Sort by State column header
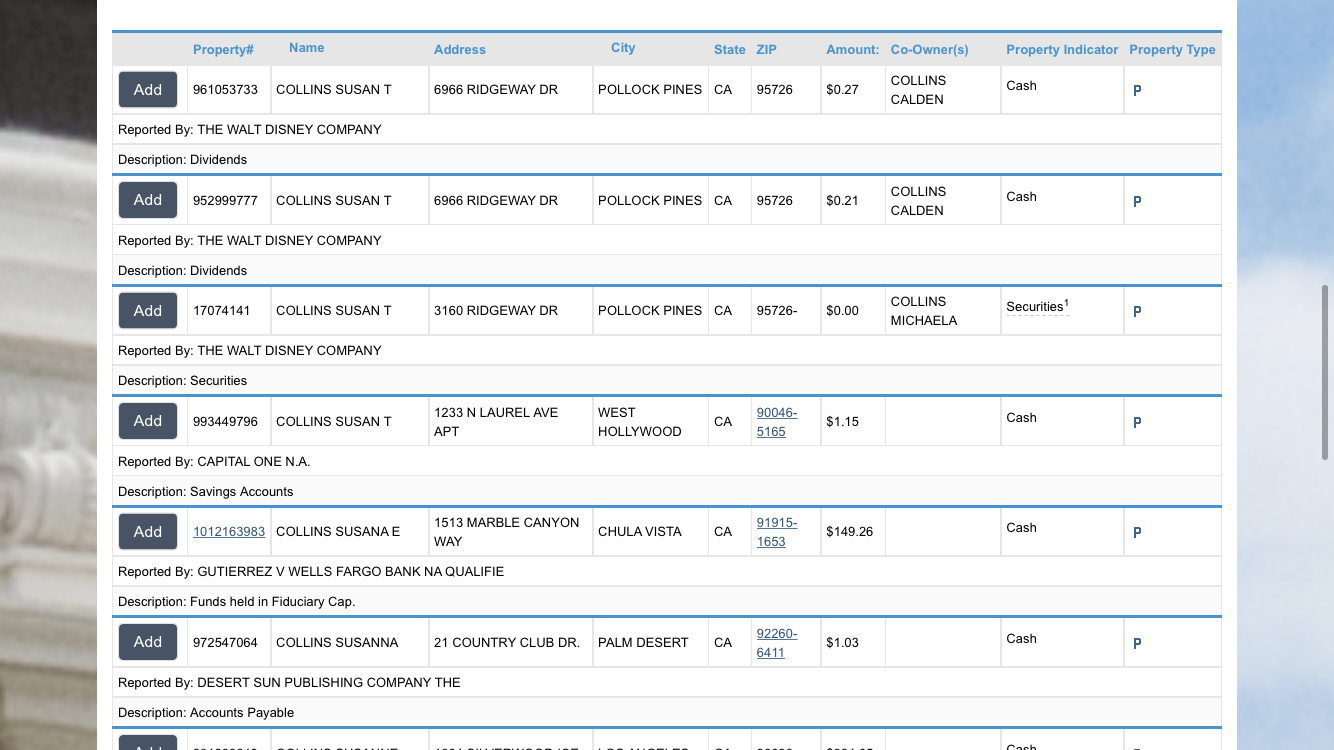1334x750 pixels. (730, 50)
